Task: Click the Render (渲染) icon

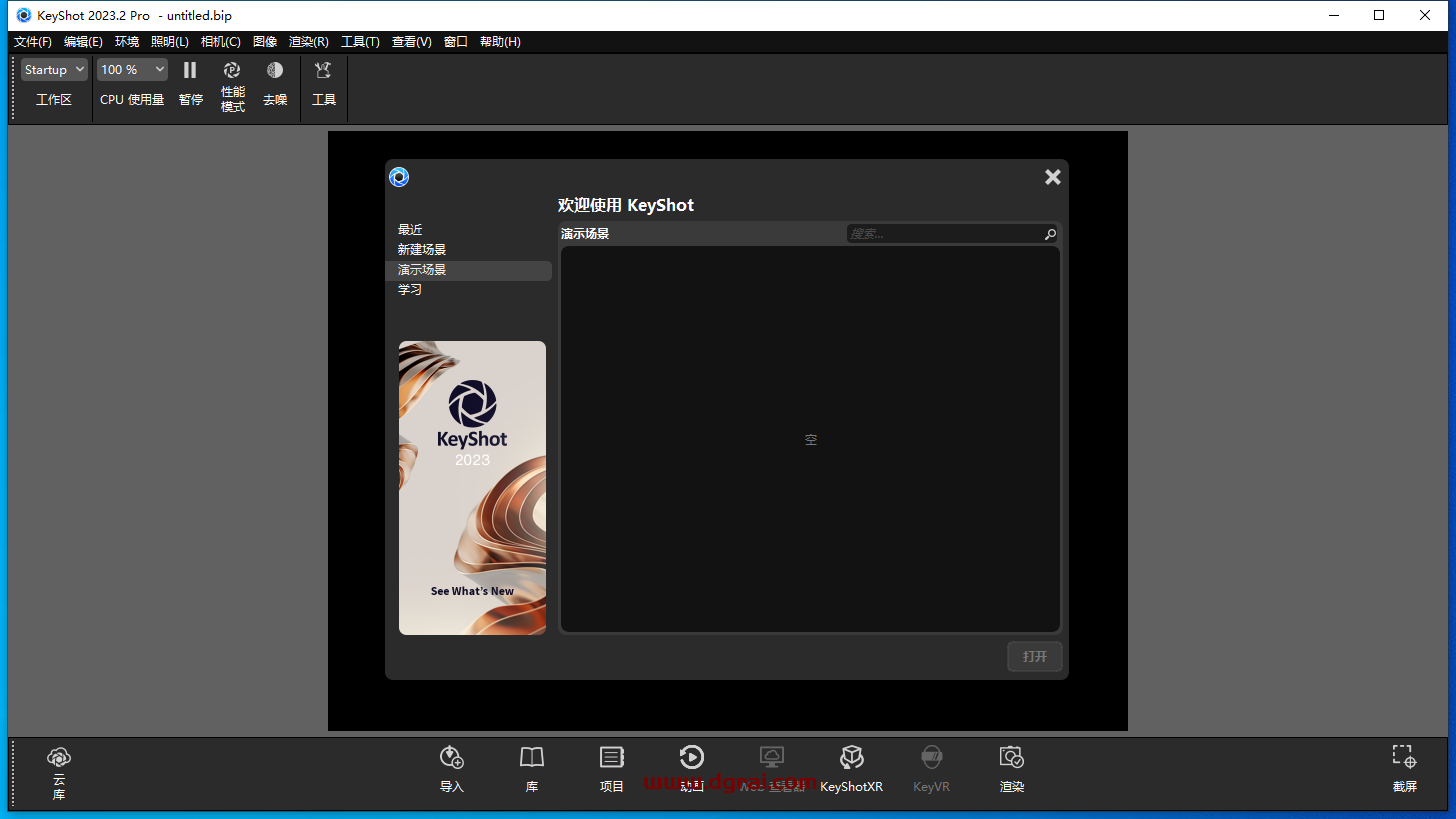Action: coord(1012,757)
